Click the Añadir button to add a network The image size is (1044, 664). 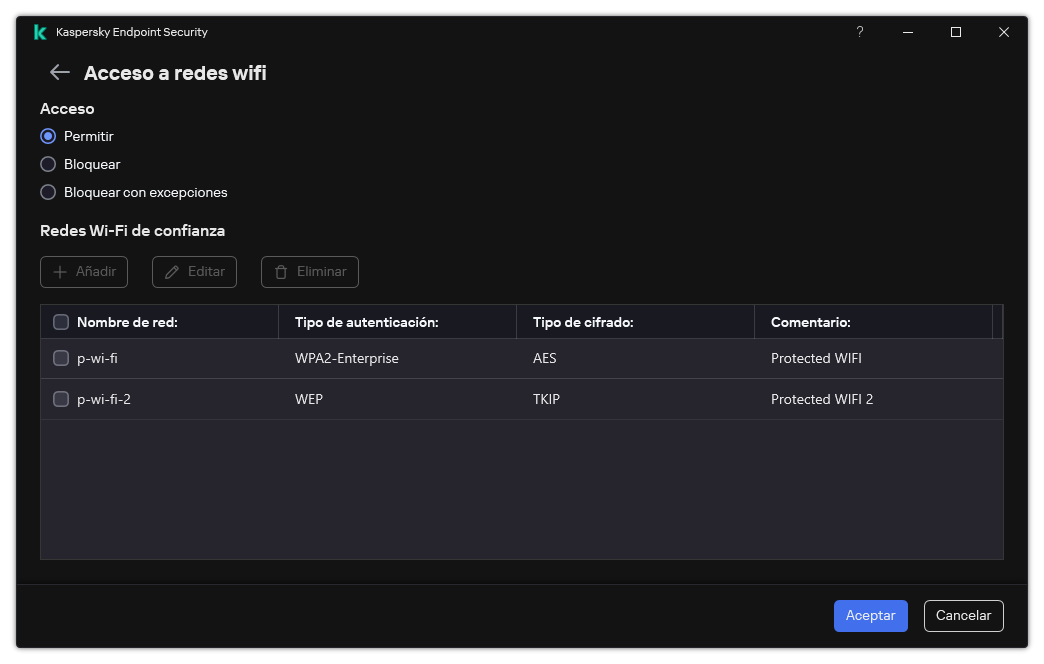click(x=83, y=271)
